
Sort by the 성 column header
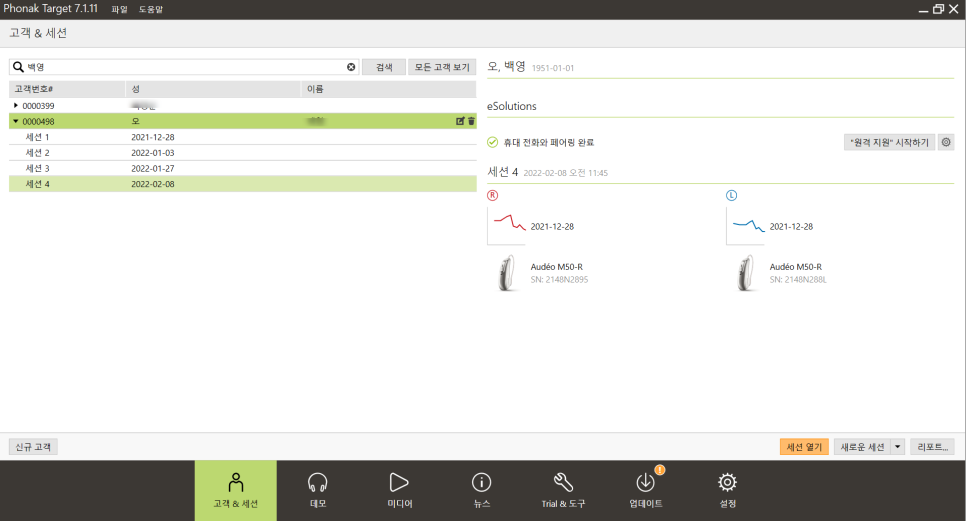213,89
